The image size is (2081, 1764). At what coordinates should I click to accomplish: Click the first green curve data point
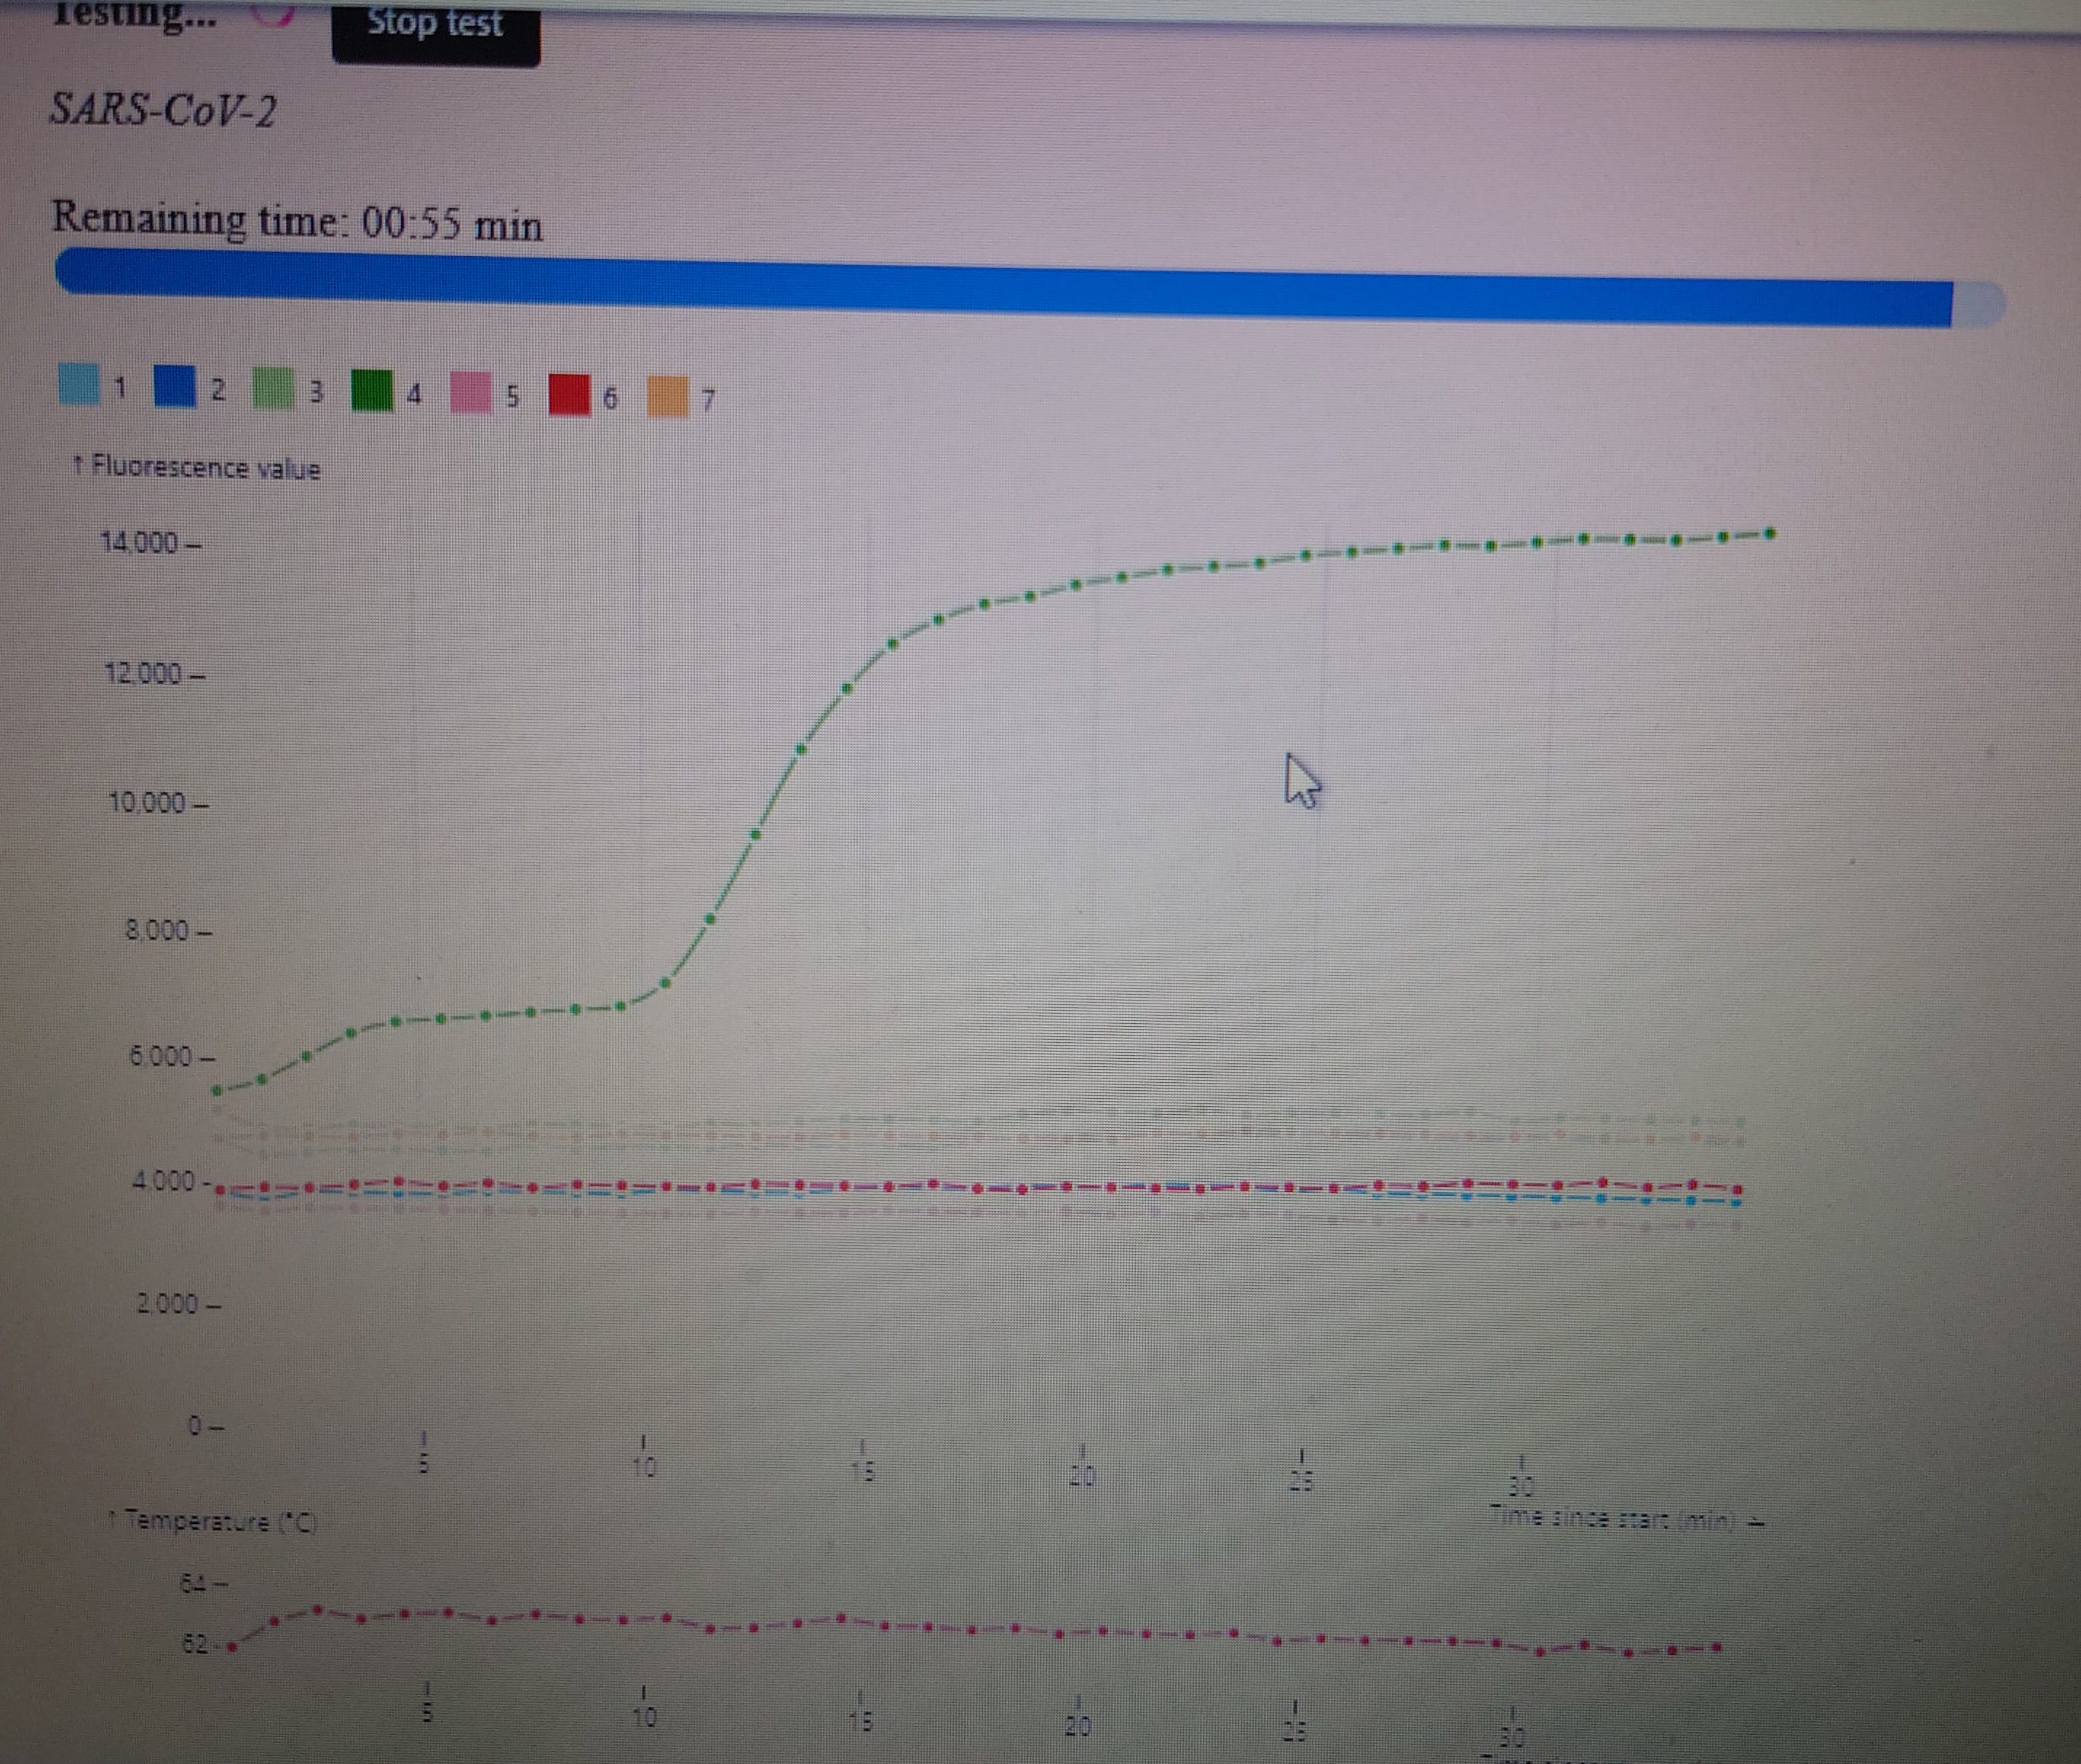pos(217,1090)
